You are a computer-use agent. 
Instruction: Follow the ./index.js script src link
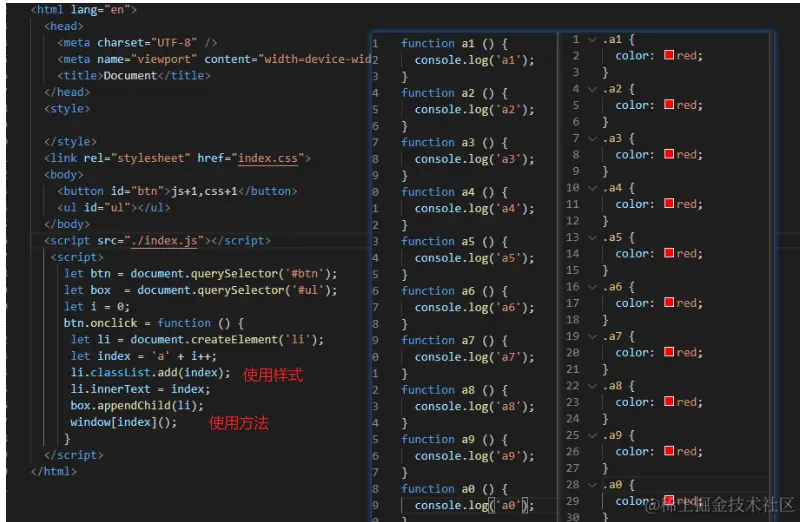pos(164,241)
